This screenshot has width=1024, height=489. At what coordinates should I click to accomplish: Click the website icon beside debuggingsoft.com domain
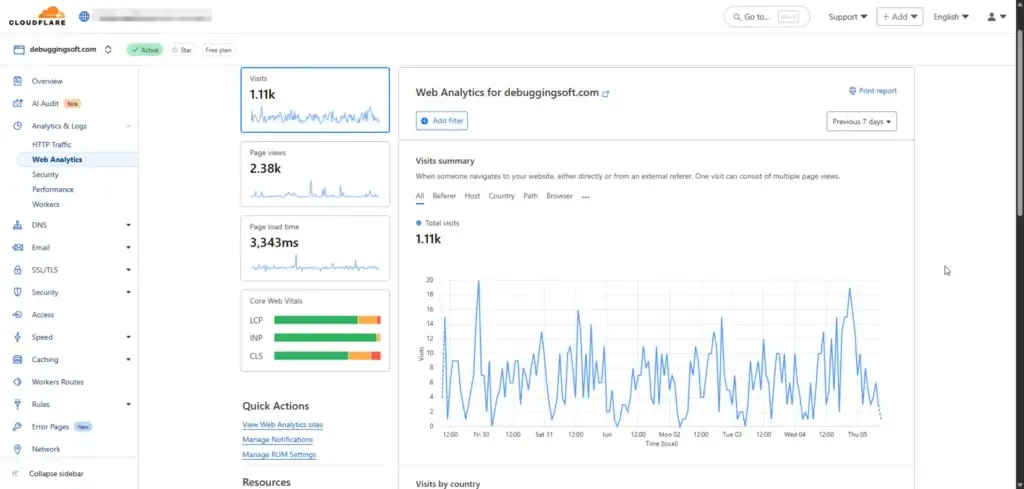[19, 50]
